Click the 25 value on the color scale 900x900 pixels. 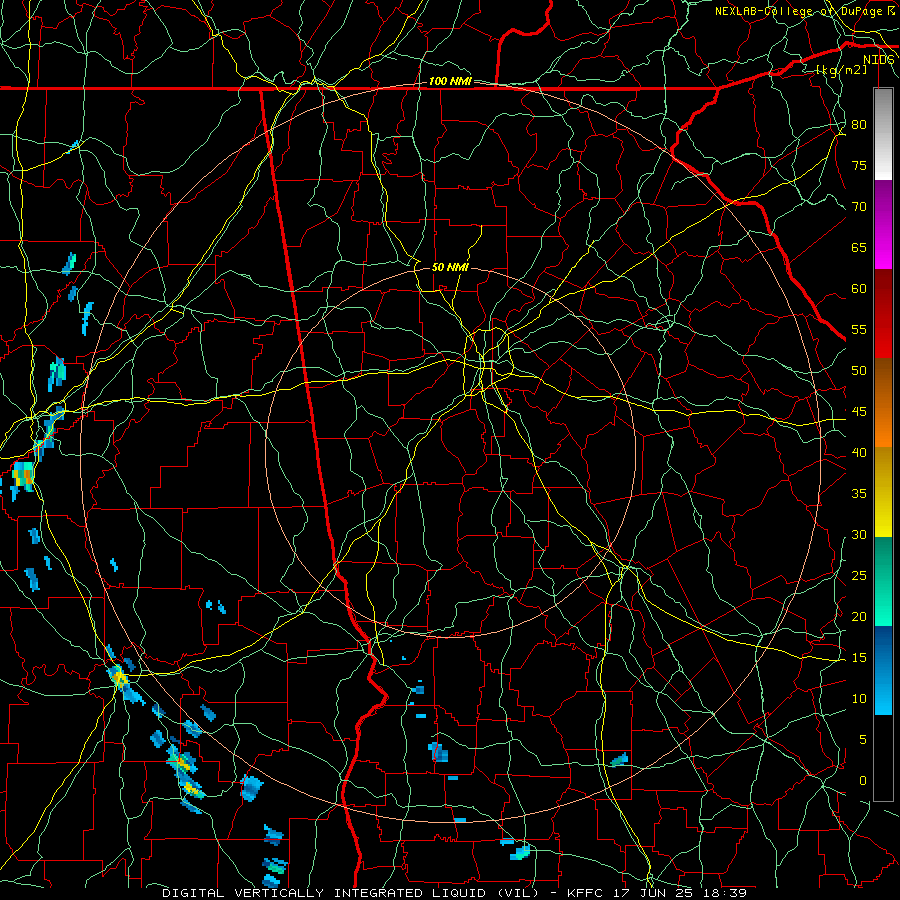859,576
